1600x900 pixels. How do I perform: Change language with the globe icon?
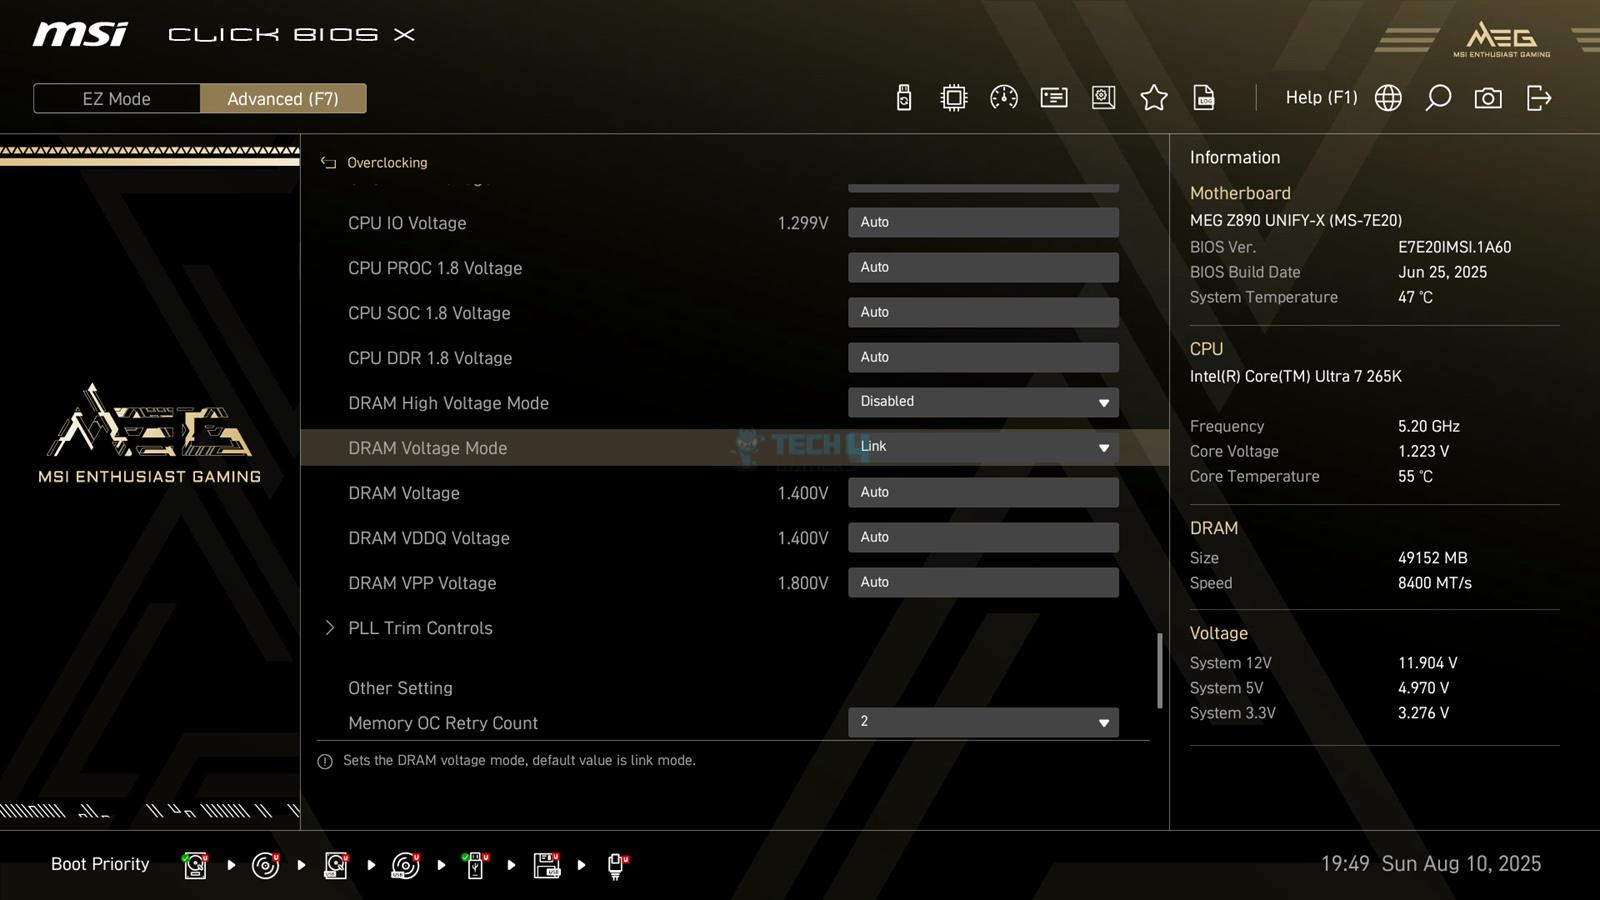click(x=1388, y=98)
